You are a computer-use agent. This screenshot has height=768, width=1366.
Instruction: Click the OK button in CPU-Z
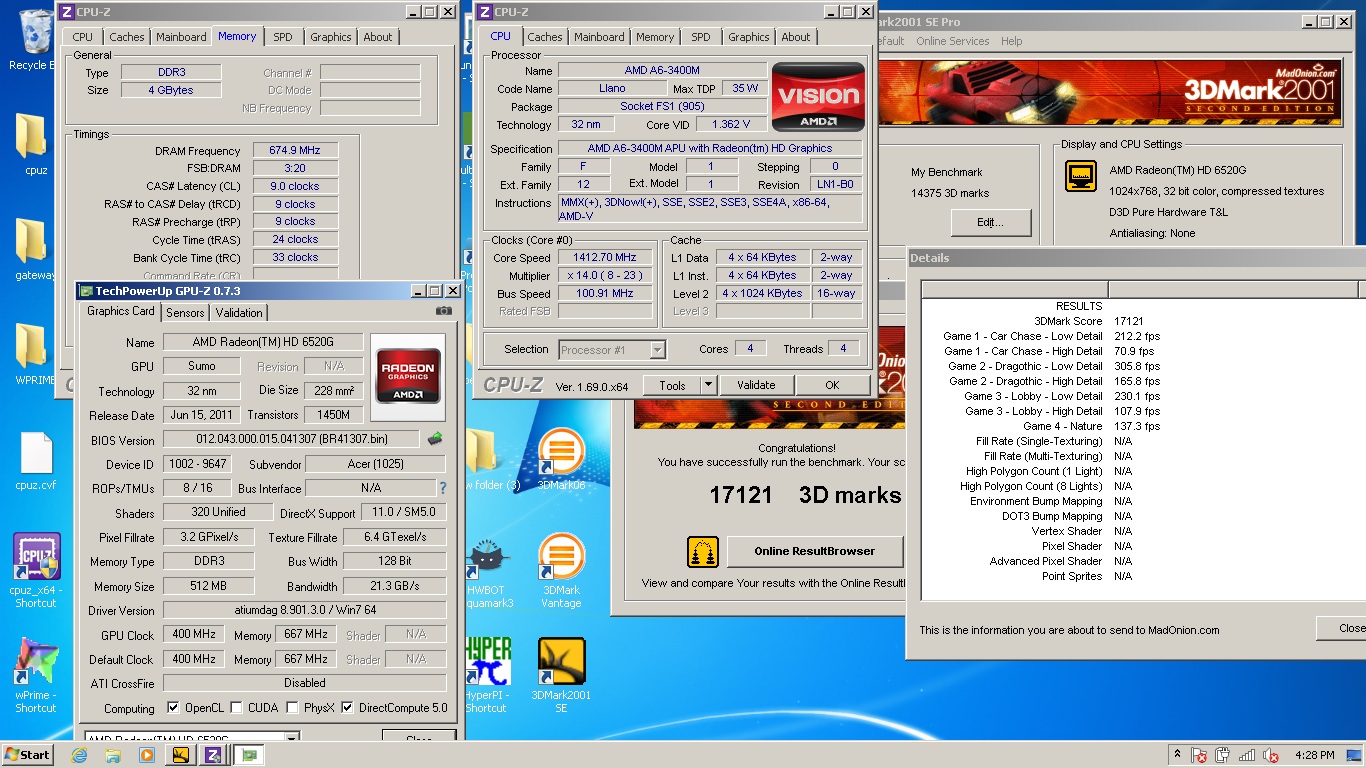coord(832,385)
